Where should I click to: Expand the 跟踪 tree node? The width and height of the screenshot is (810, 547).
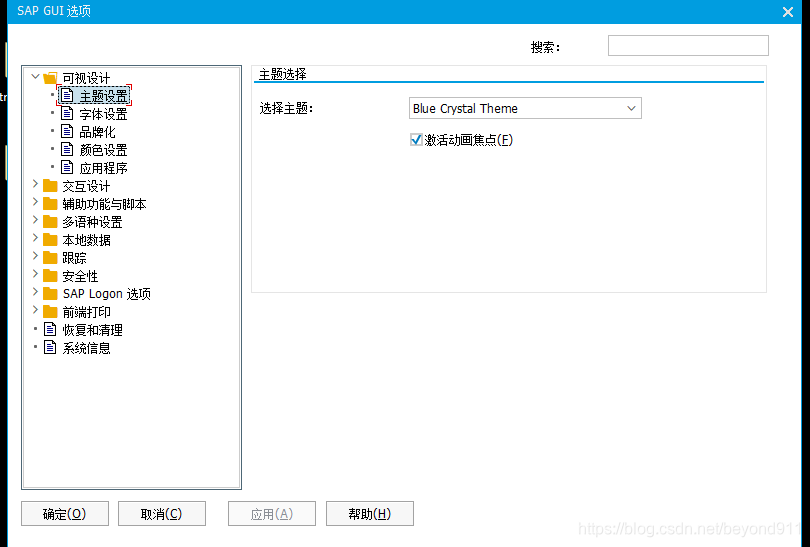pyautogui.click(x=35, y=256)
